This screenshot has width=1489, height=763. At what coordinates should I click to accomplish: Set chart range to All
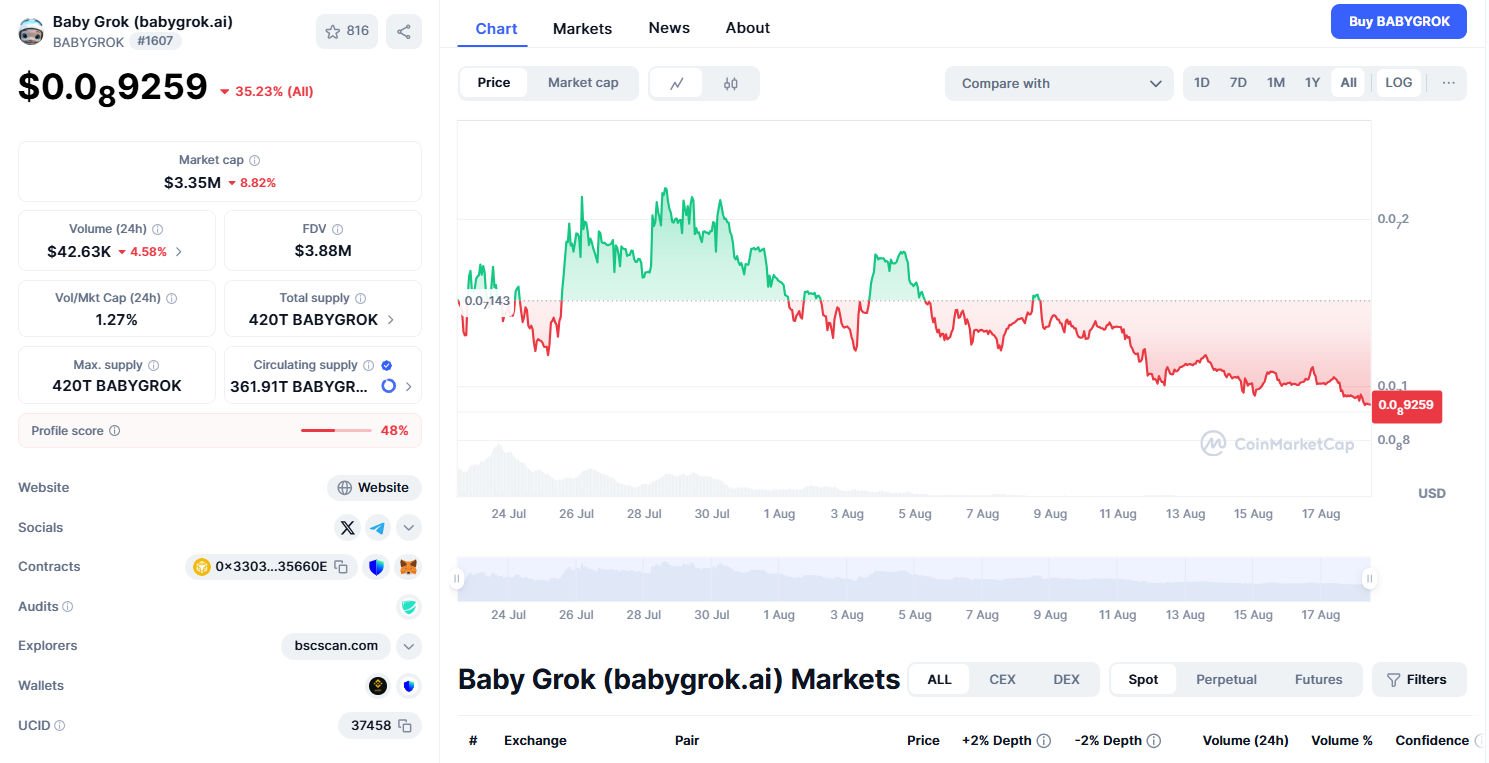pos(1349,83)
